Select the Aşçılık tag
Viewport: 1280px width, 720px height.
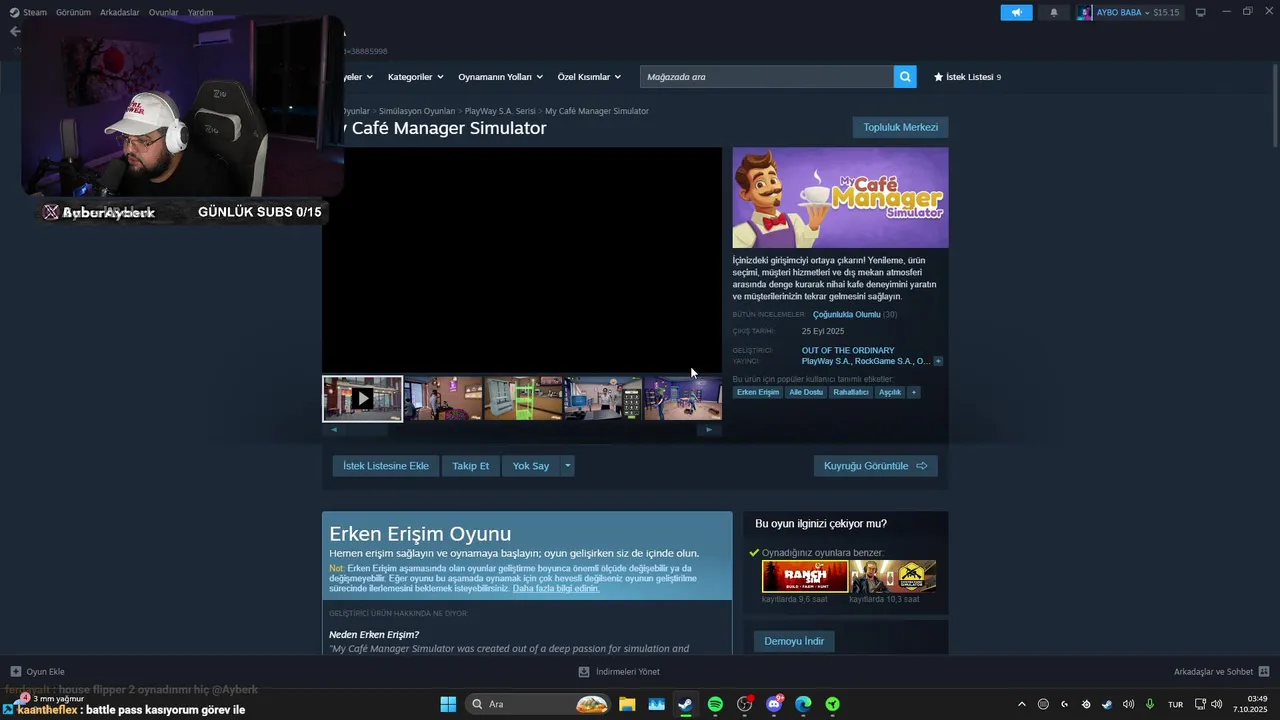890,392
